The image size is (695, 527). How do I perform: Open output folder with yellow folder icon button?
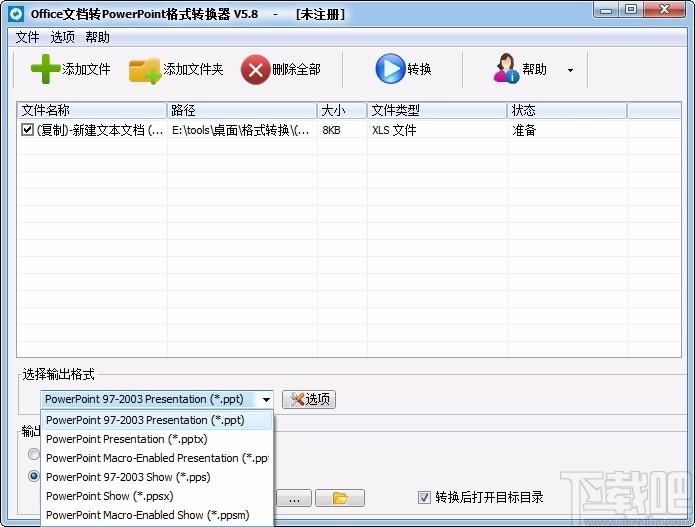pyautogui.click(x=340, y=498)
